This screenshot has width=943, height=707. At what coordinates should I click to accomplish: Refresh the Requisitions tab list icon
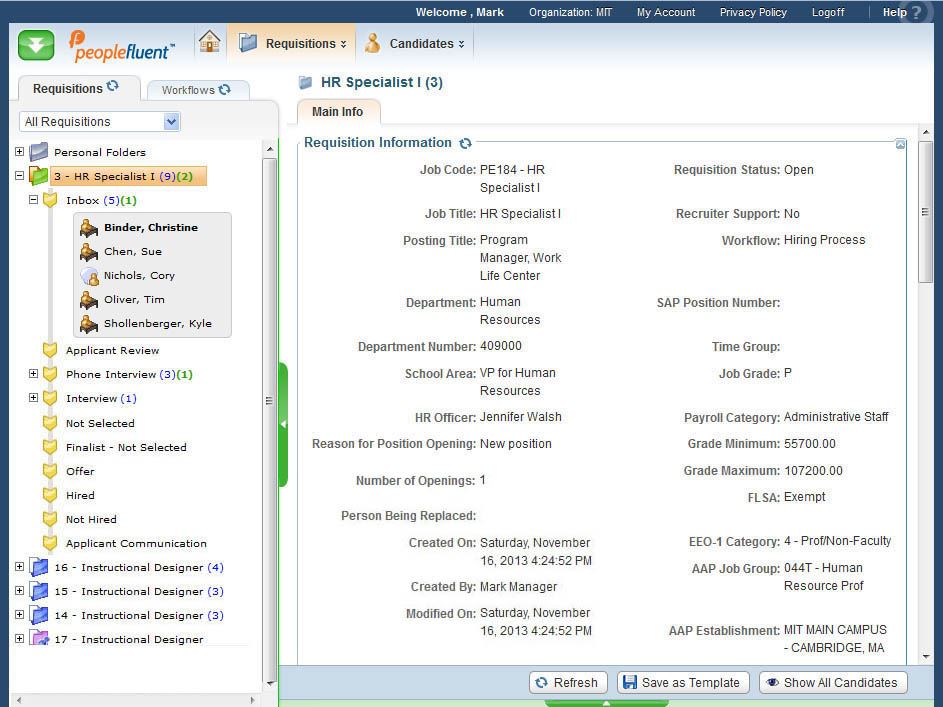[113, 87]
